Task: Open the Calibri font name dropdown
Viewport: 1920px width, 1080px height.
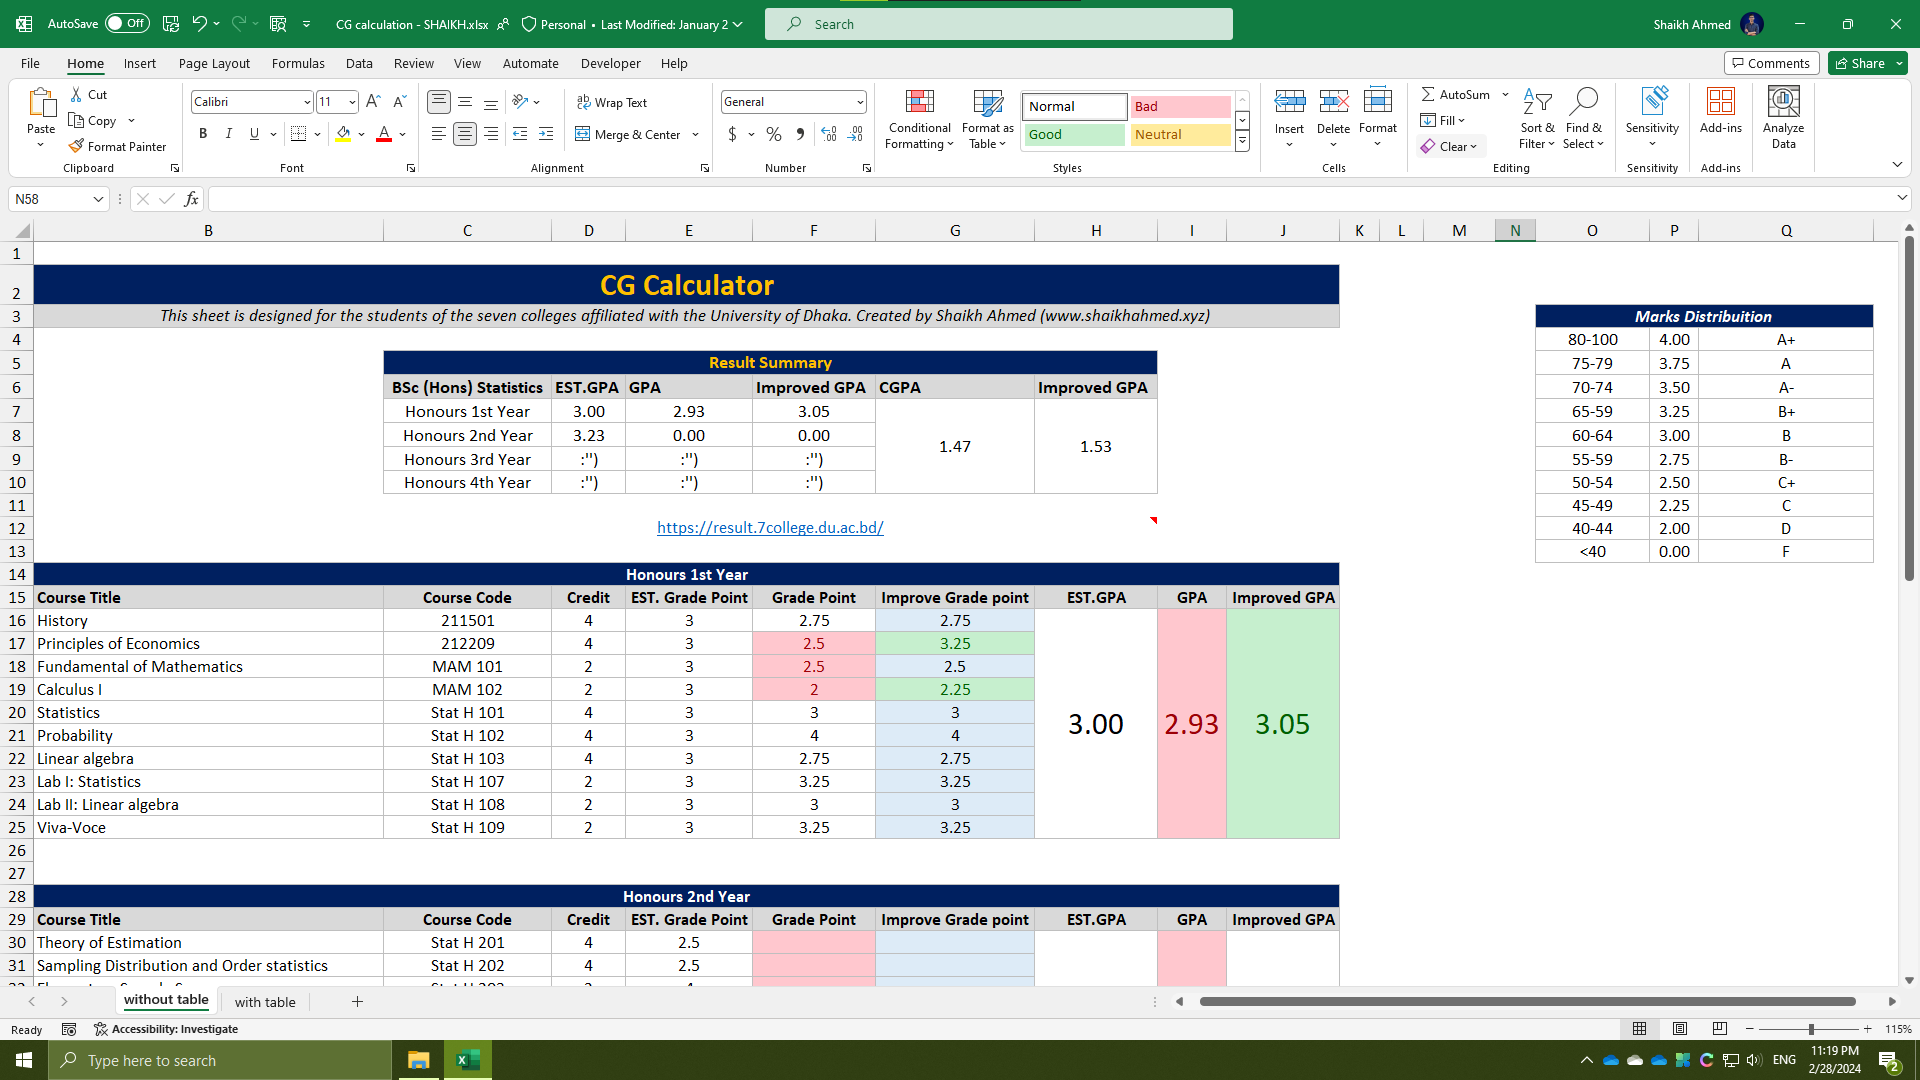Action: [307, 102]
